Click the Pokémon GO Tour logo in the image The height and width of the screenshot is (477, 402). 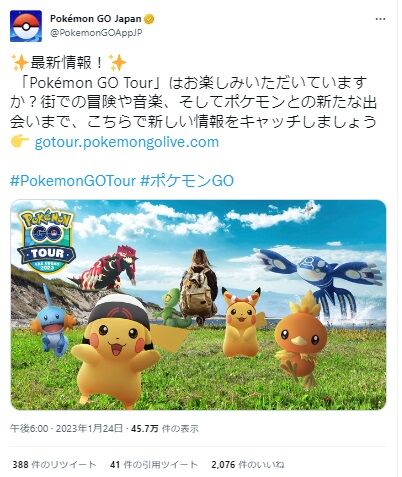[46, 241]
